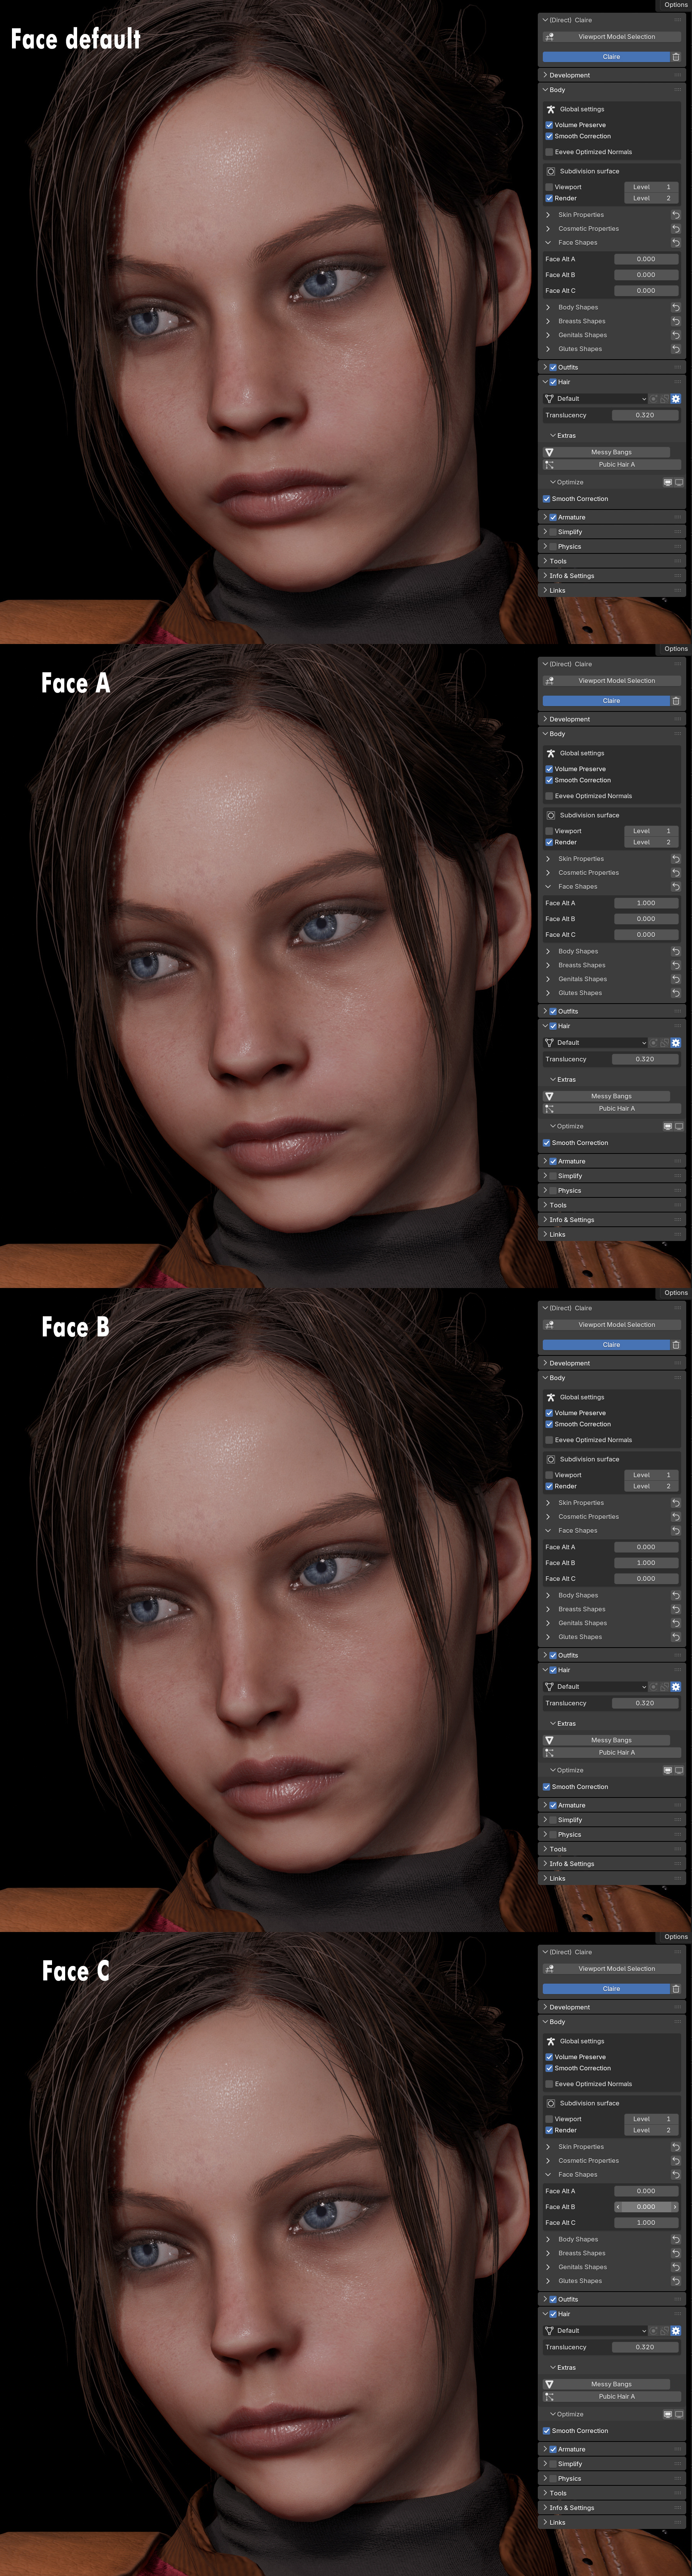Click the hair gear icon in Face A panel
692x2576 pixels.
coord(676,1042)
